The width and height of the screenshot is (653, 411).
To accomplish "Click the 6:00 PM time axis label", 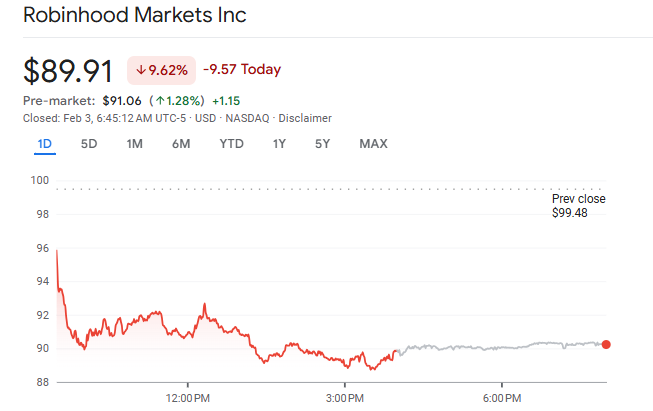I will pos(501,398).
